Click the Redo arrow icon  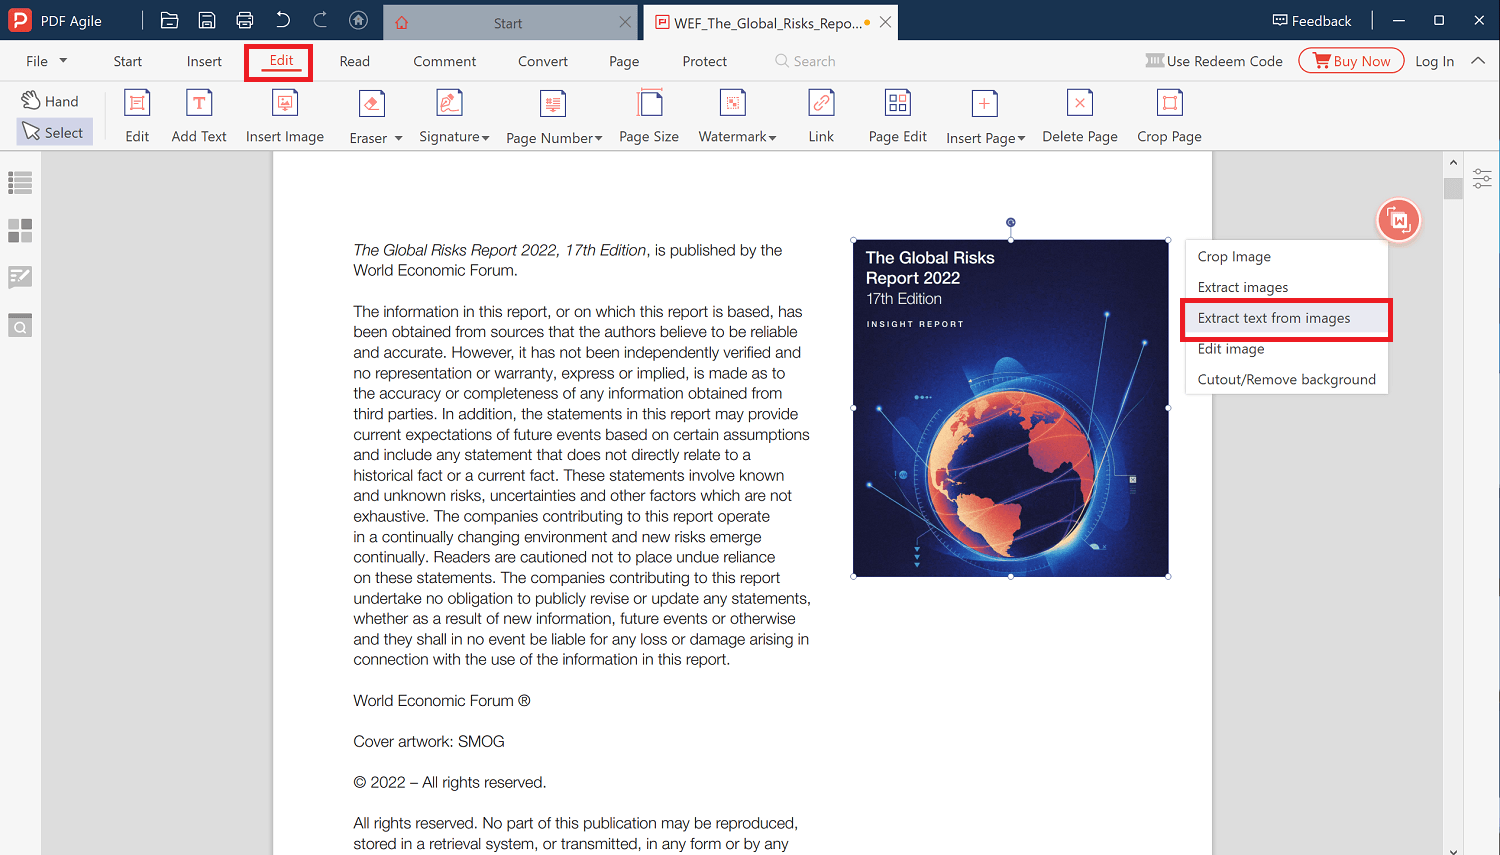320,20
